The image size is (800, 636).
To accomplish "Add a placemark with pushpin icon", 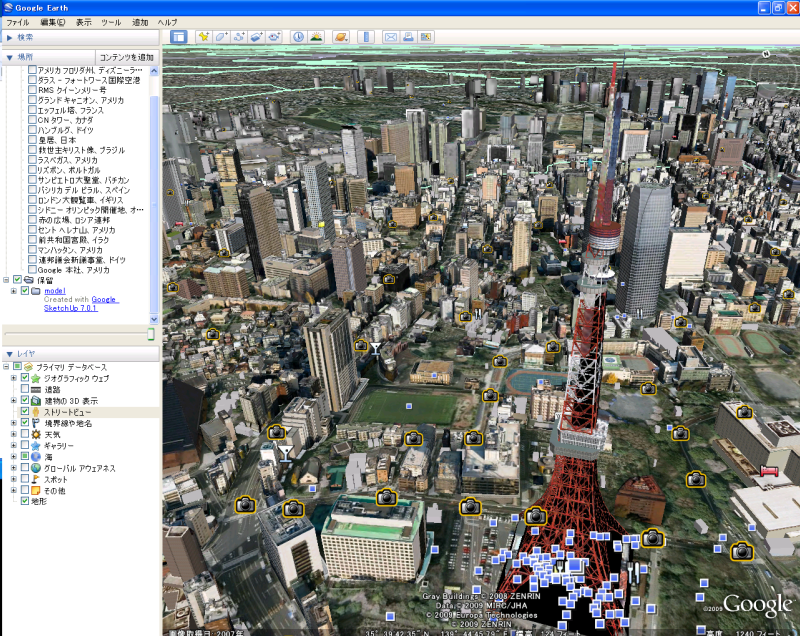I will point(204,37).
